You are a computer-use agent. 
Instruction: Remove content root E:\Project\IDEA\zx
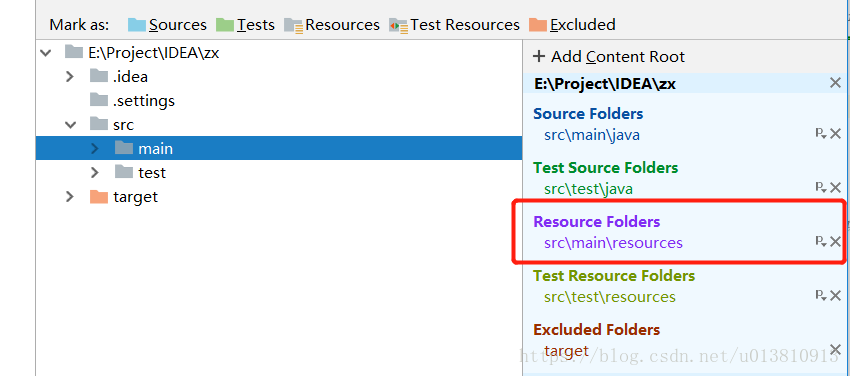(x=835, y=83)
